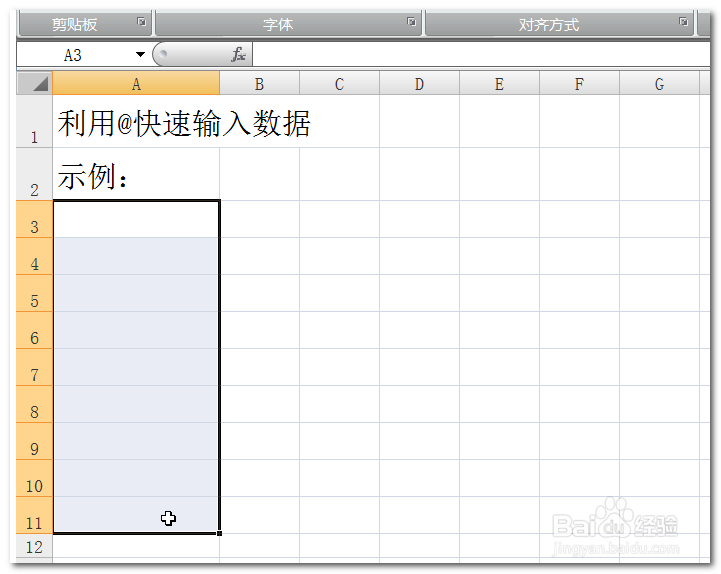Image resolution: width=721 pixels, height=574 pixels.
Task: Open the Clipboard group dialog launcher
Action: [142, 22]
